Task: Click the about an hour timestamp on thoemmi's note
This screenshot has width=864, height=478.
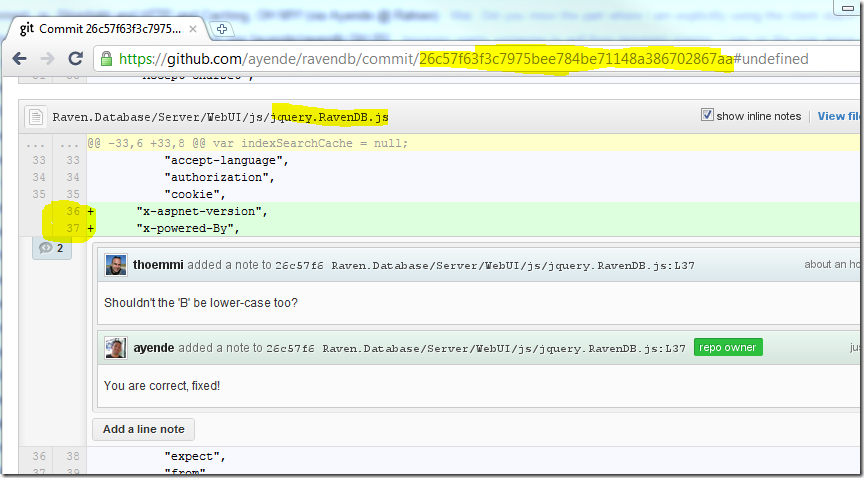Action: (833, 265)
